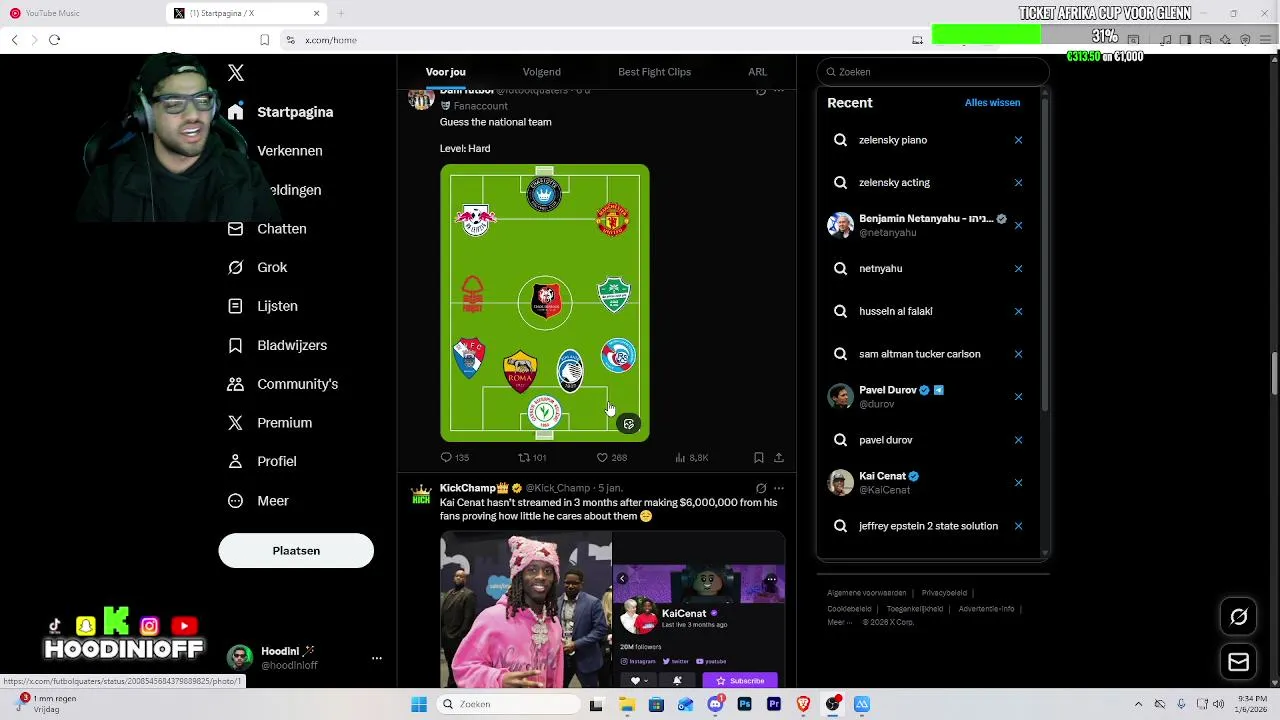The image size is (1280, 720).
Task: Click the Zoeken search field on X
Action: 933,72
